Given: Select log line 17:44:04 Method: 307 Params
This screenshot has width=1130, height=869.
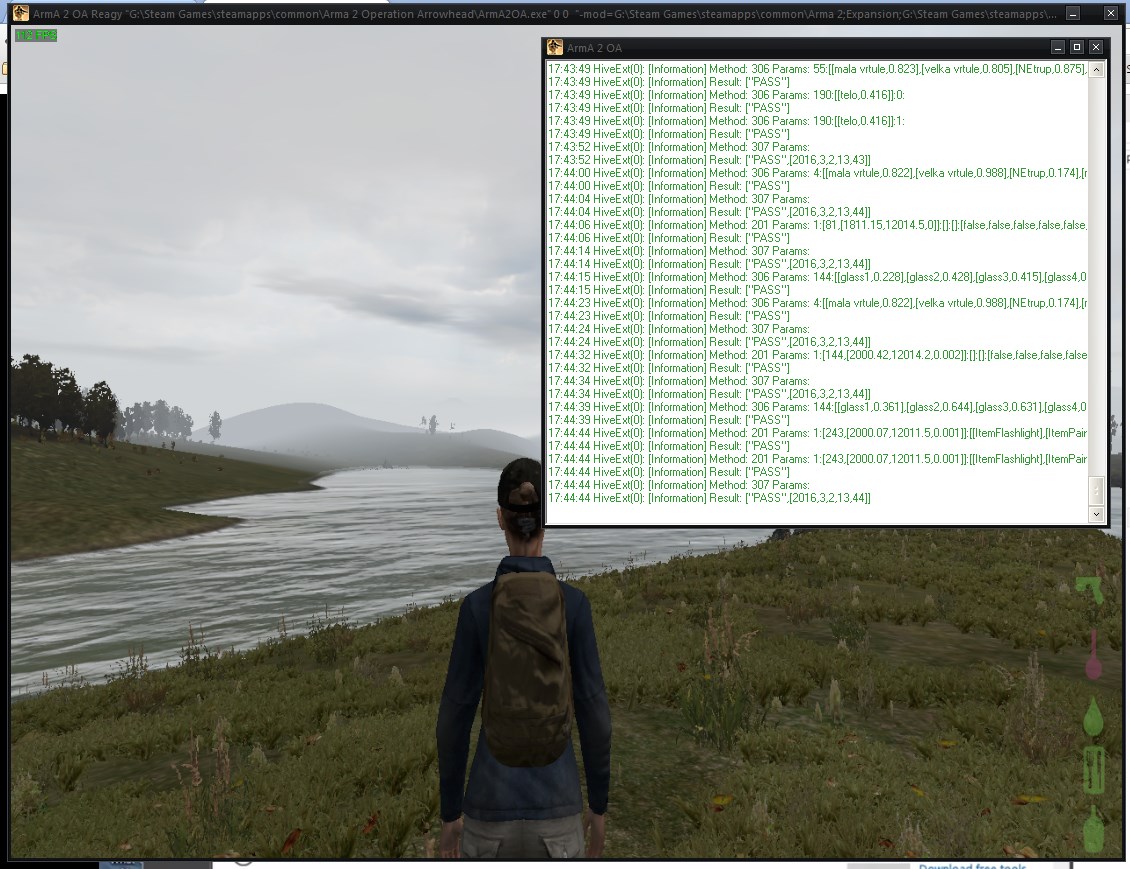Looking at the screenshot, I should click(678, 199).
